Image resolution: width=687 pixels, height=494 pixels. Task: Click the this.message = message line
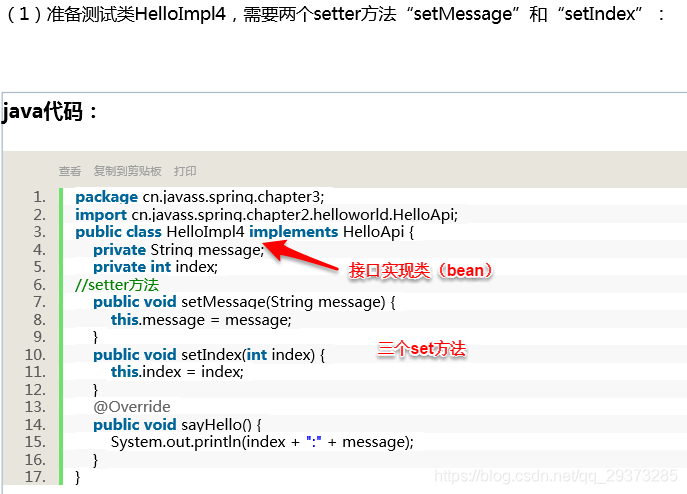click(201, 320)
